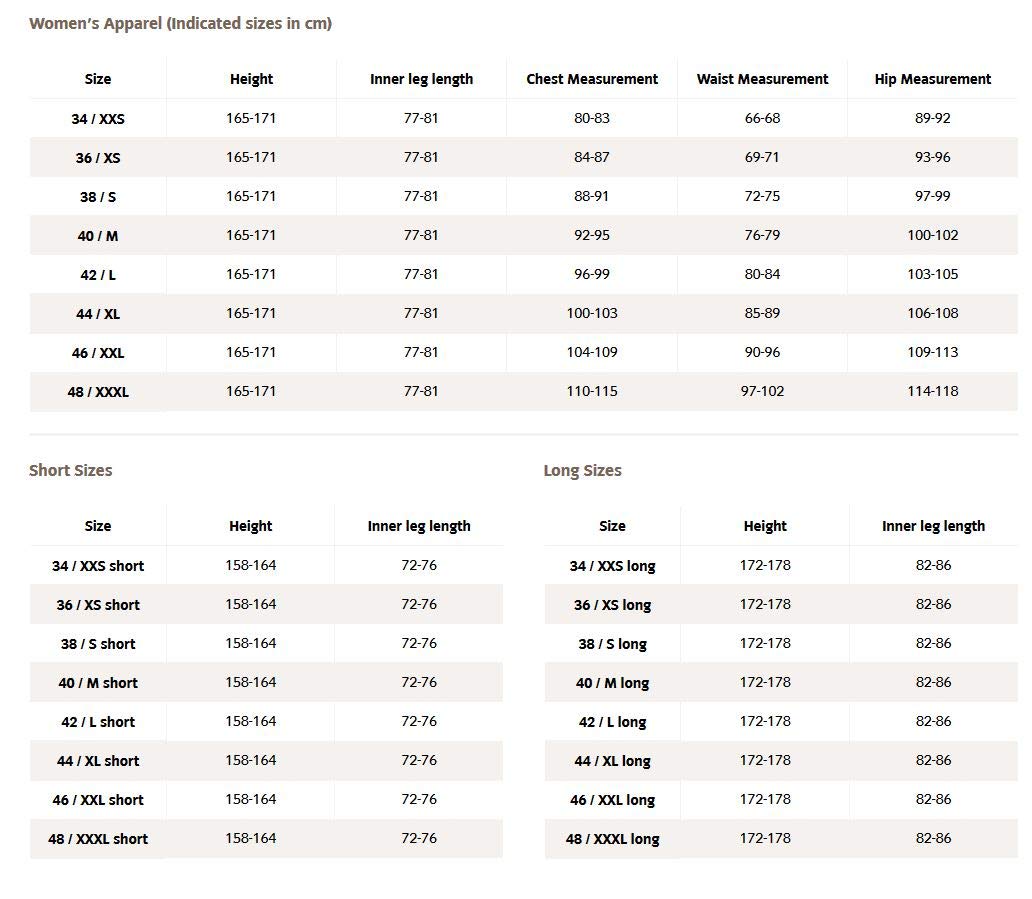Select the 97-102 waist measurement cell
Screen dimensions: 1032x899
pyautogui.click(x=762, y=391)
